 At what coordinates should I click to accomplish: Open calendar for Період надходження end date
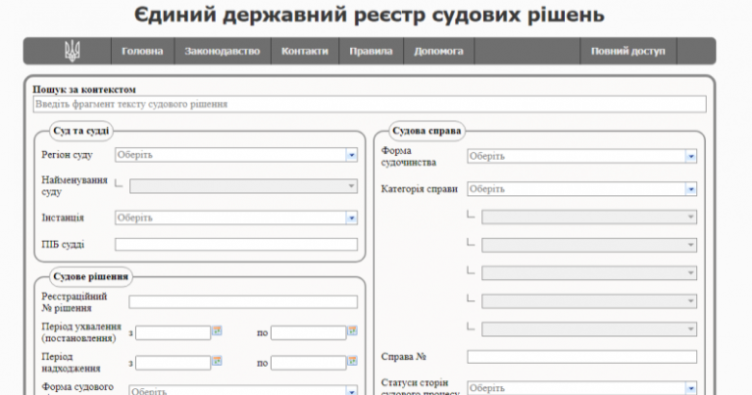pyautogui.click(x=352, y=361)
